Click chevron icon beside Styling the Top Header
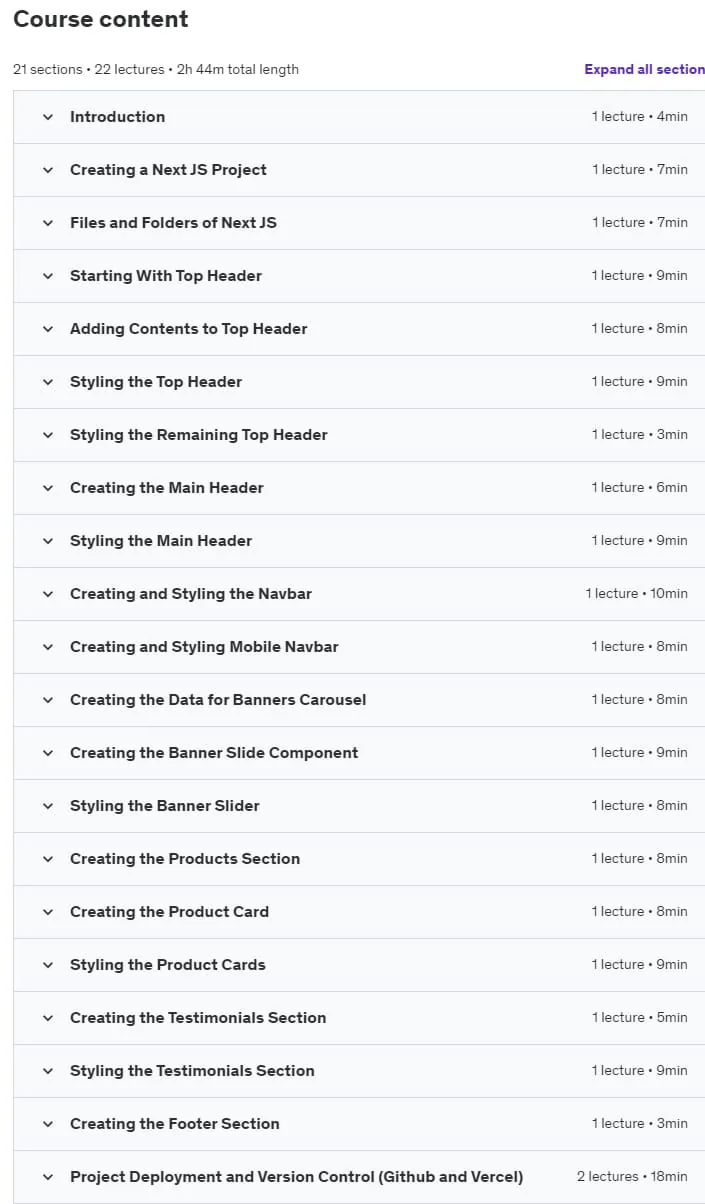Image resolution: width=705 pixels, height=1204 pixels. click(47, 382)
